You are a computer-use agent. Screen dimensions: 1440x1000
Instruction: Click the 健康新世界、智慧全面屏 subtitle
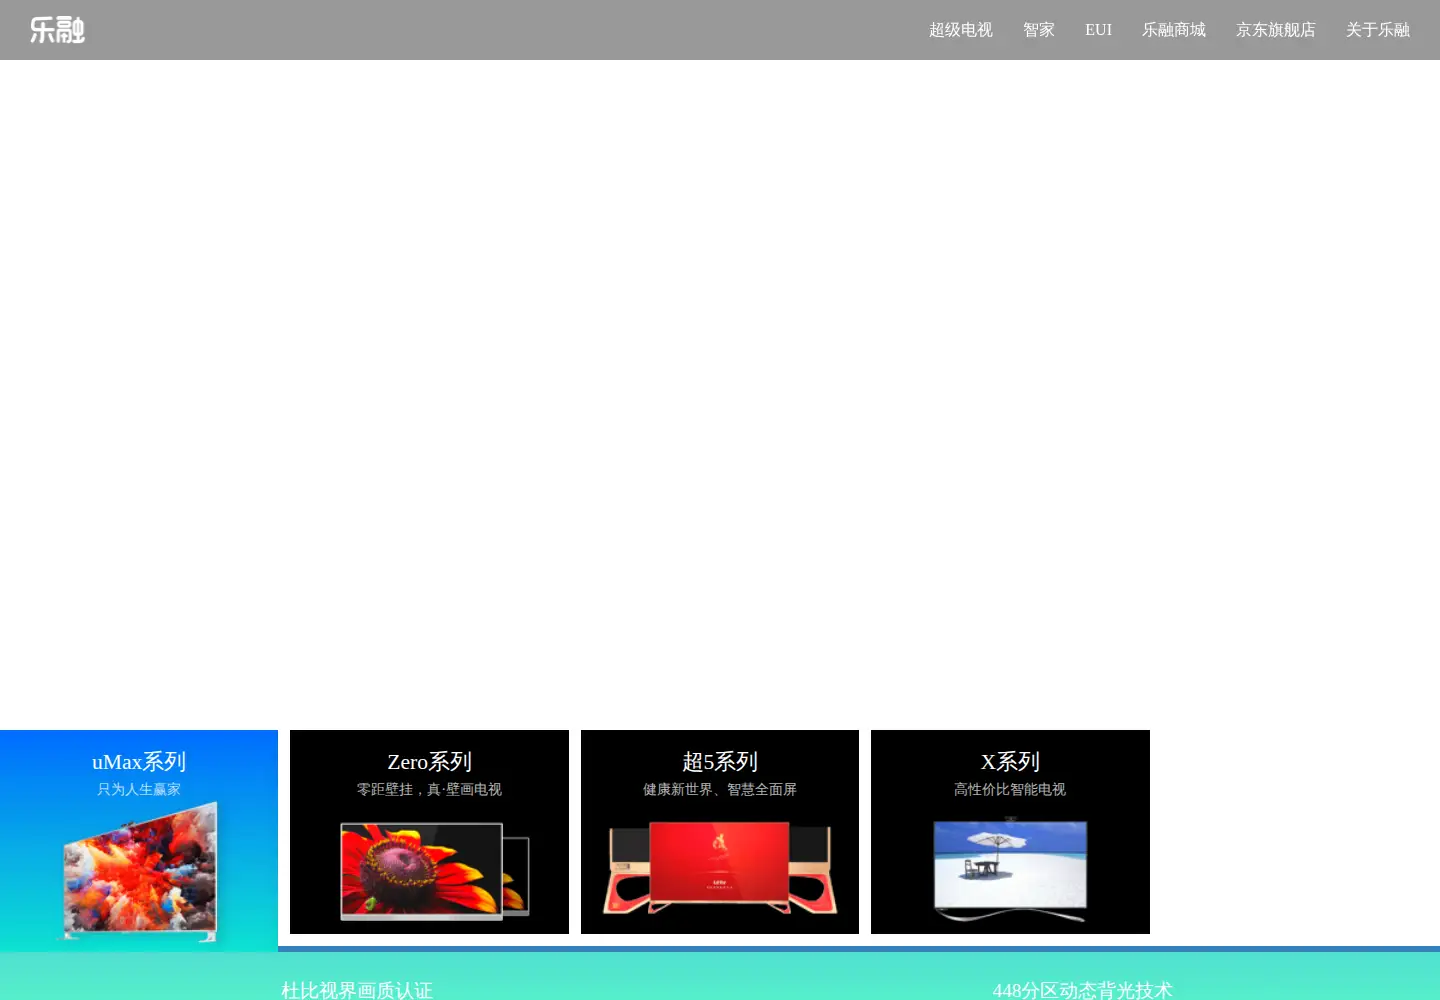(x=720, y=789)
